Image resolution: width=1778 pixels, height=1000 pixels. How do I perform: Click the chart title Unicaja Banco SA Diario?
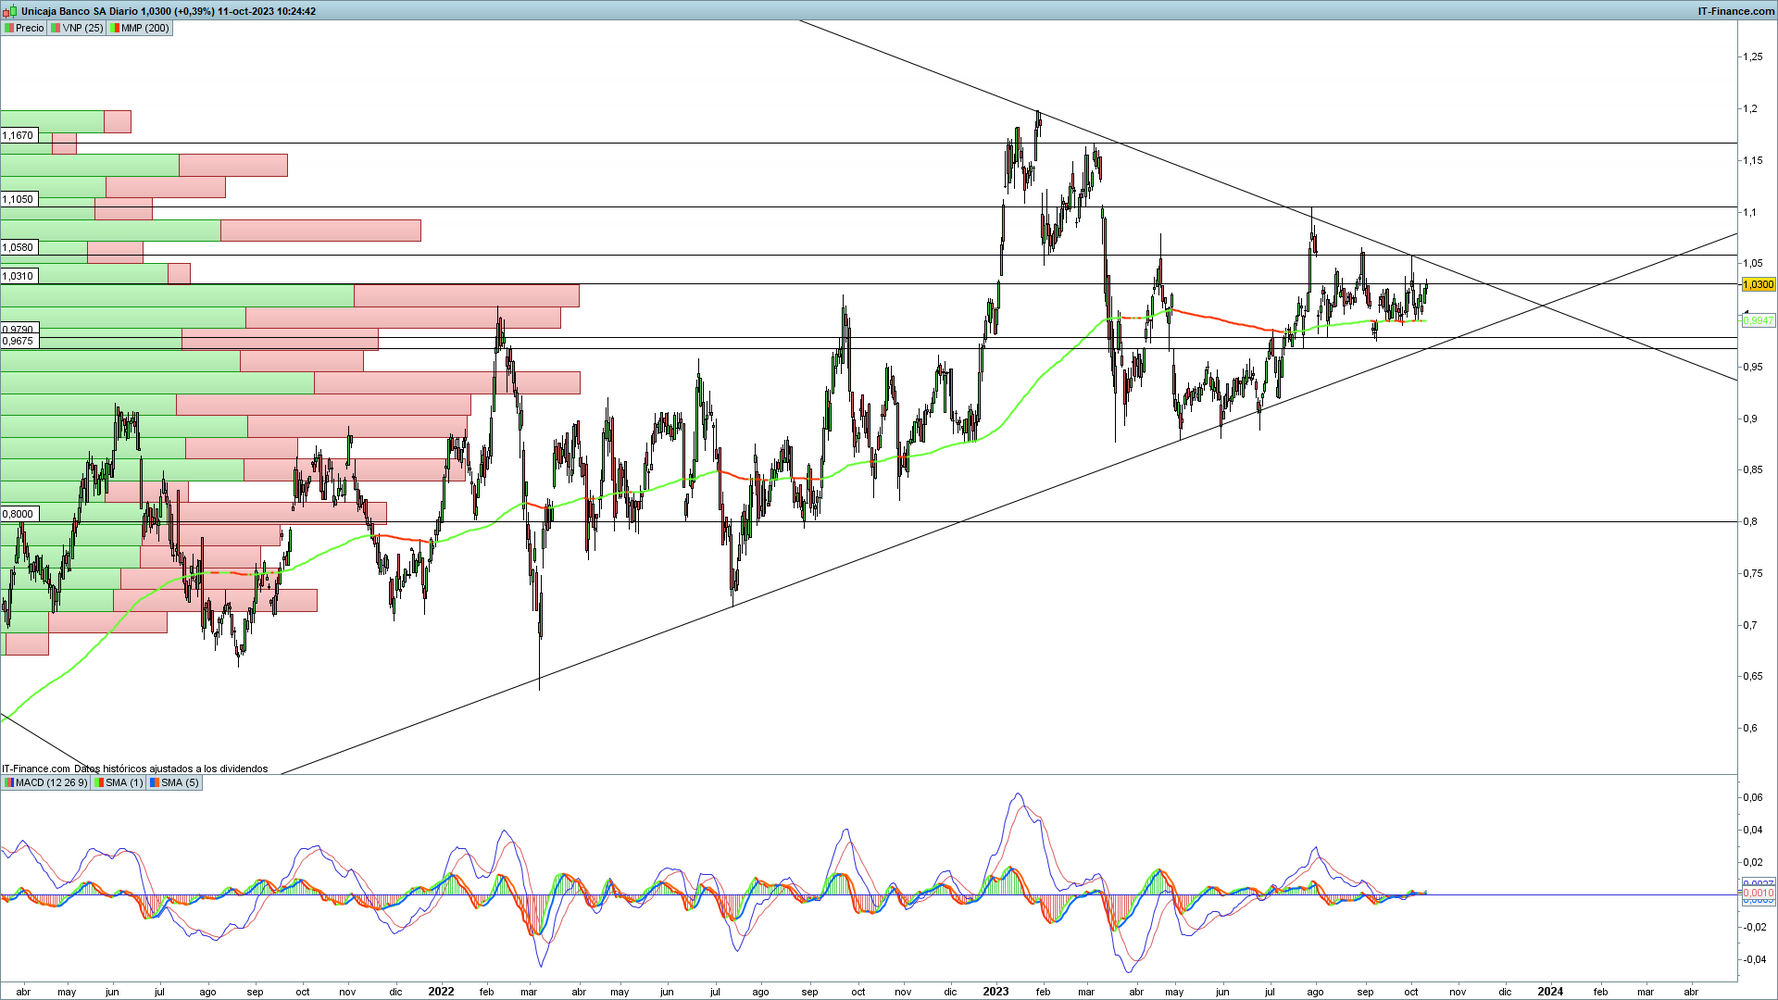80,11
